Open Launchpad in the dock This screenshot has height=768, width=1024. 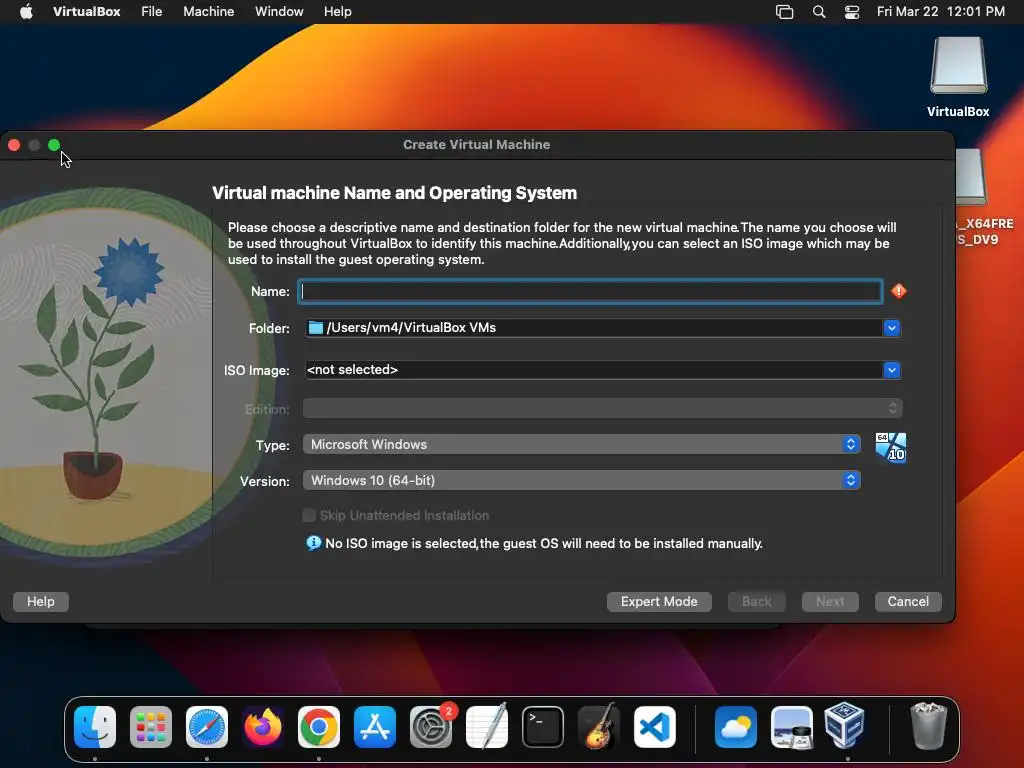[151, 727]
